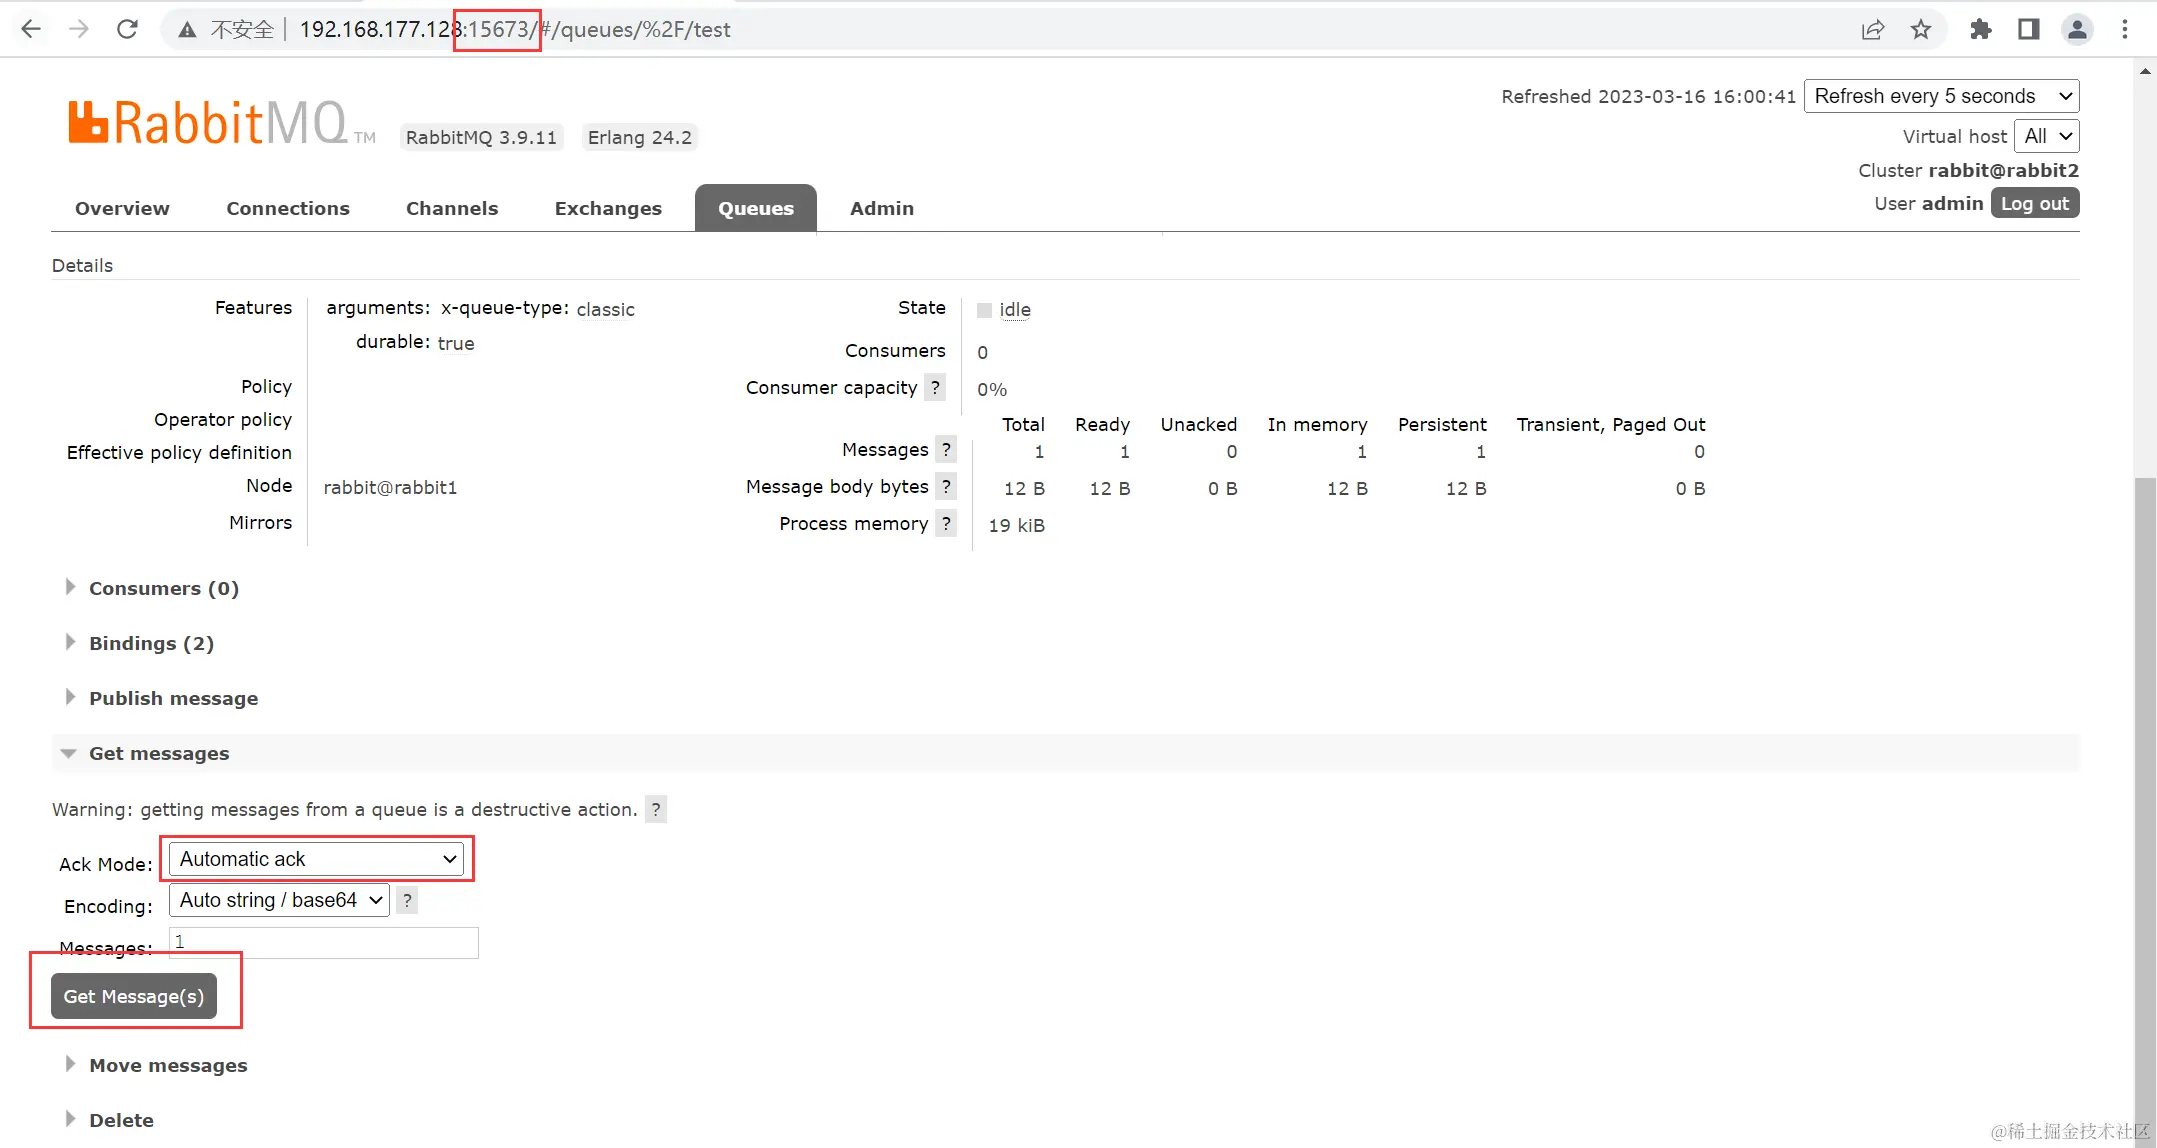Collapse the Get messages section
The height and width of the screenshot is (1148, 2157).
coord(158,753)
